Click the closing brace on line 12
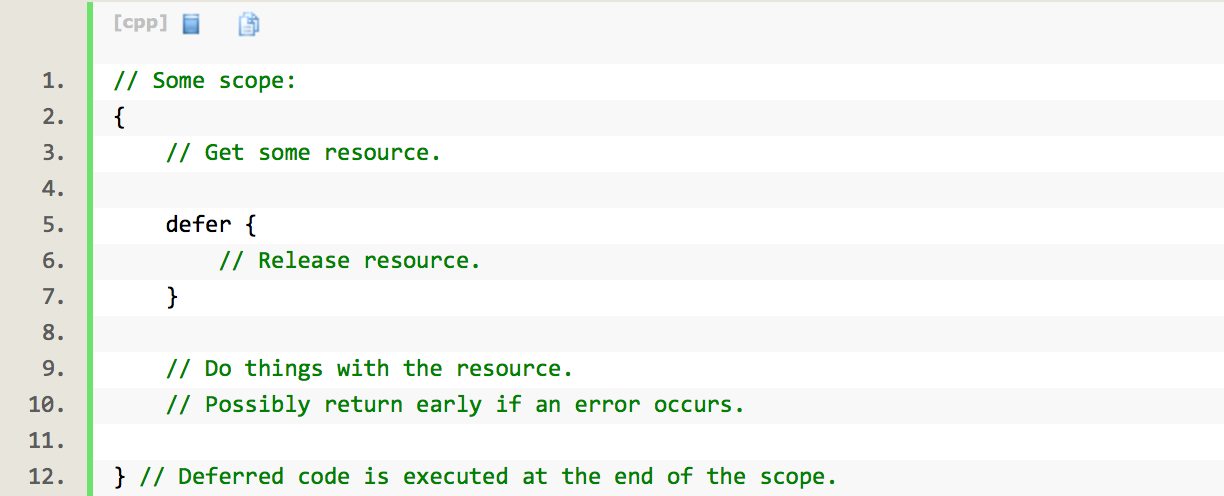 (120, 477)
